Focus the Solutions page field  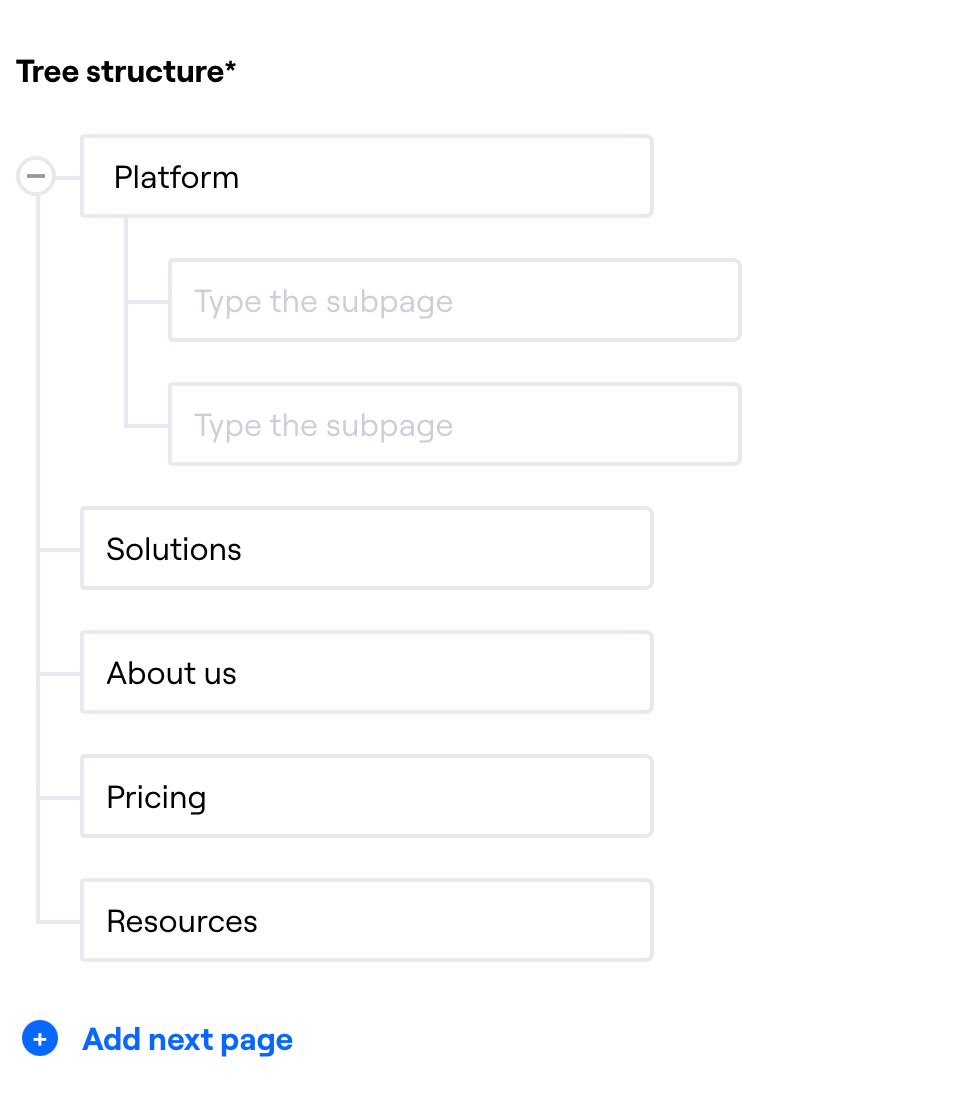pos(367,549)
